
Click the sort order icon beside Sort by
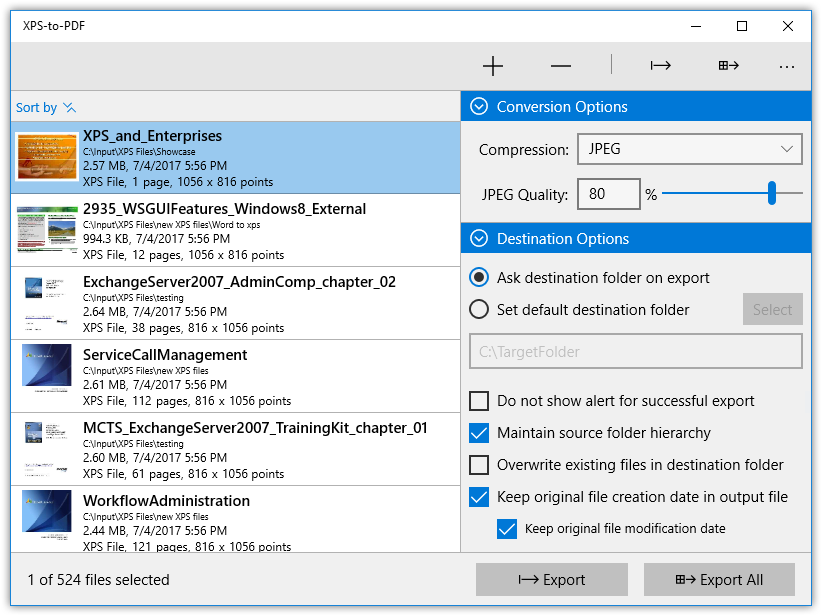point(69,107)
